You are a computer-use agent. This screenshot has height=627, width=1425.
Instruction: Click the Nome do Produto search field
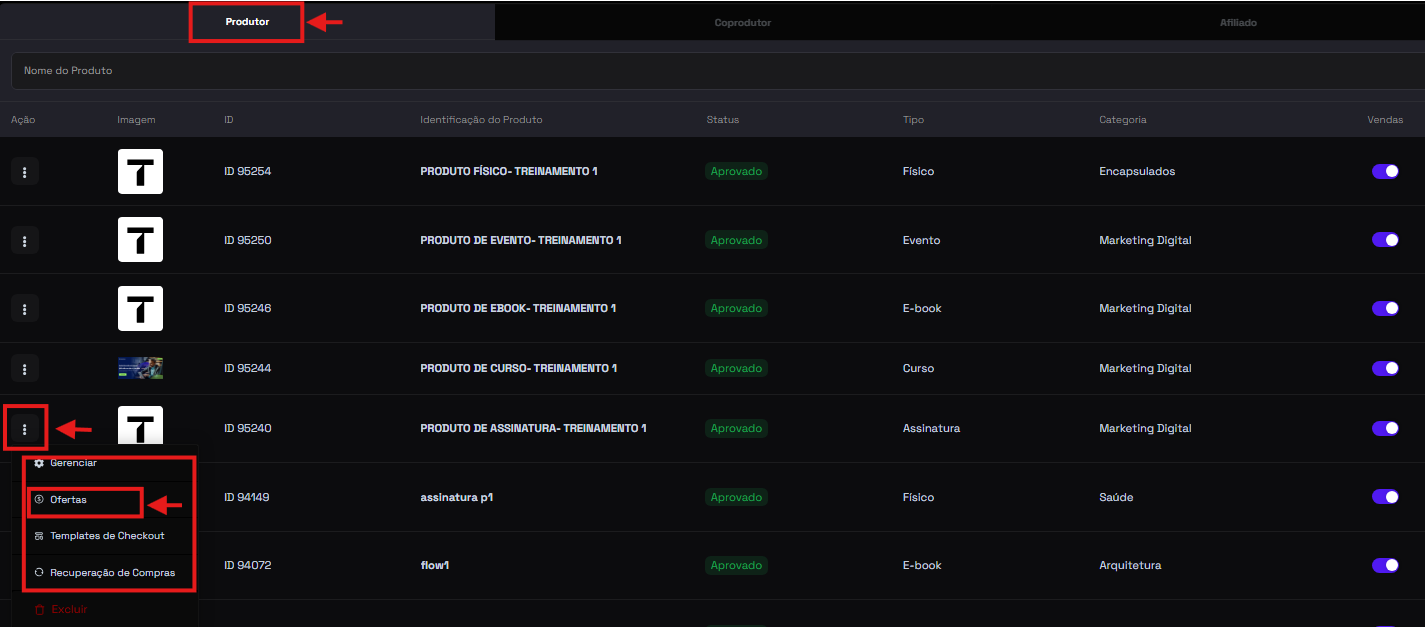tap(700, 71)
